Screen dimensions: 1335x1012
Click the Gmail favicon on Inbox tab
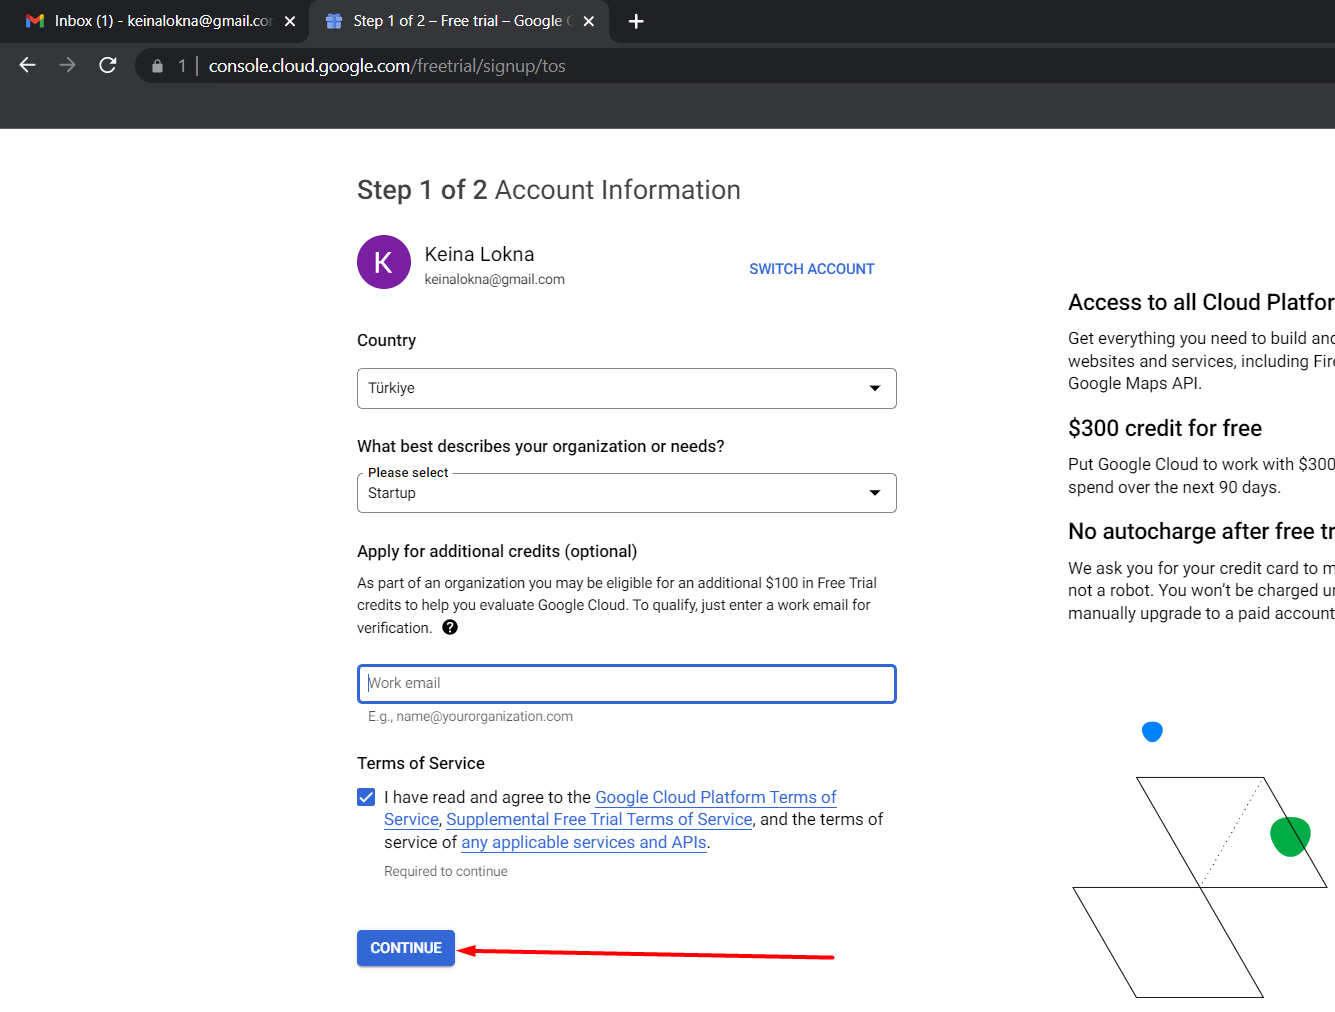[x=35, y=21]
